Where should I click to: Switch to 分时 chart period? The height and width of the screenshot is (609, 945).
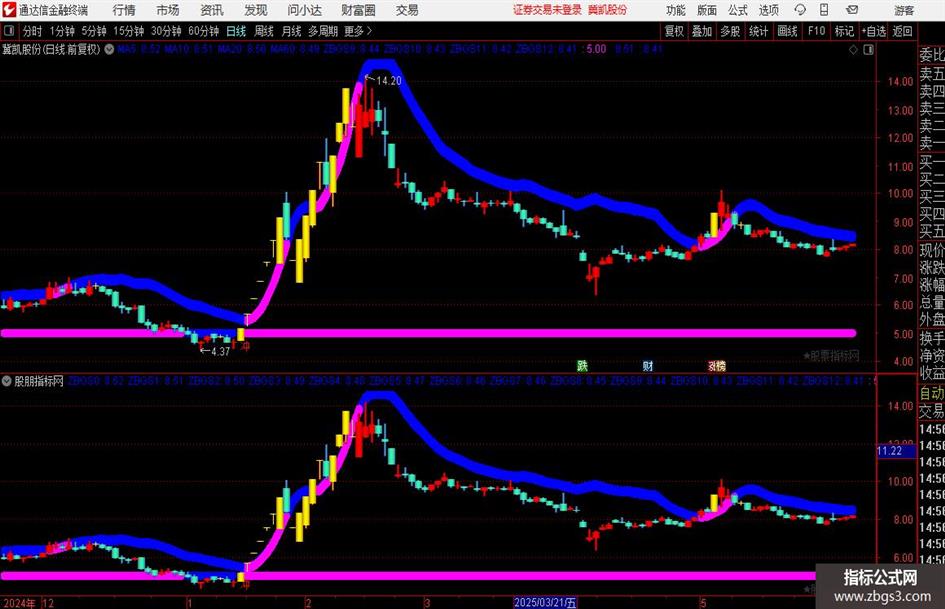click(x=33, y=31)
